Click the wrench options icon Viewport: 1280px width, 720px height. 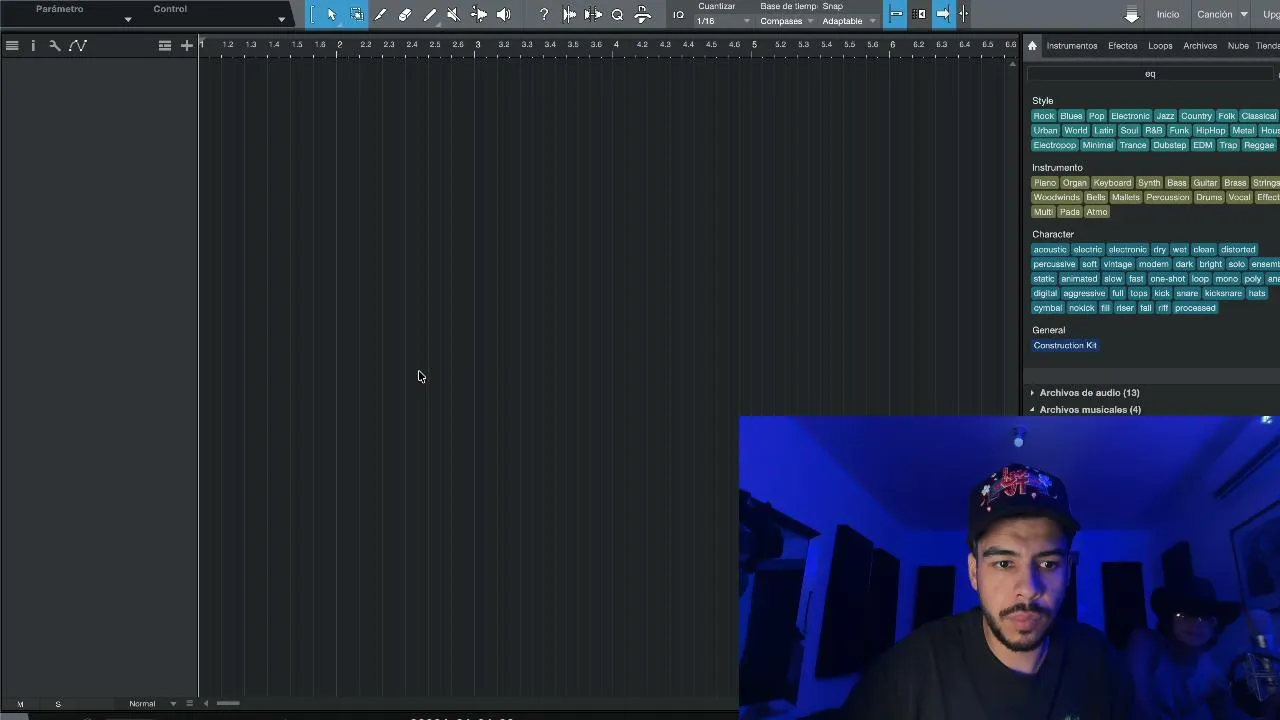[55, 45]
